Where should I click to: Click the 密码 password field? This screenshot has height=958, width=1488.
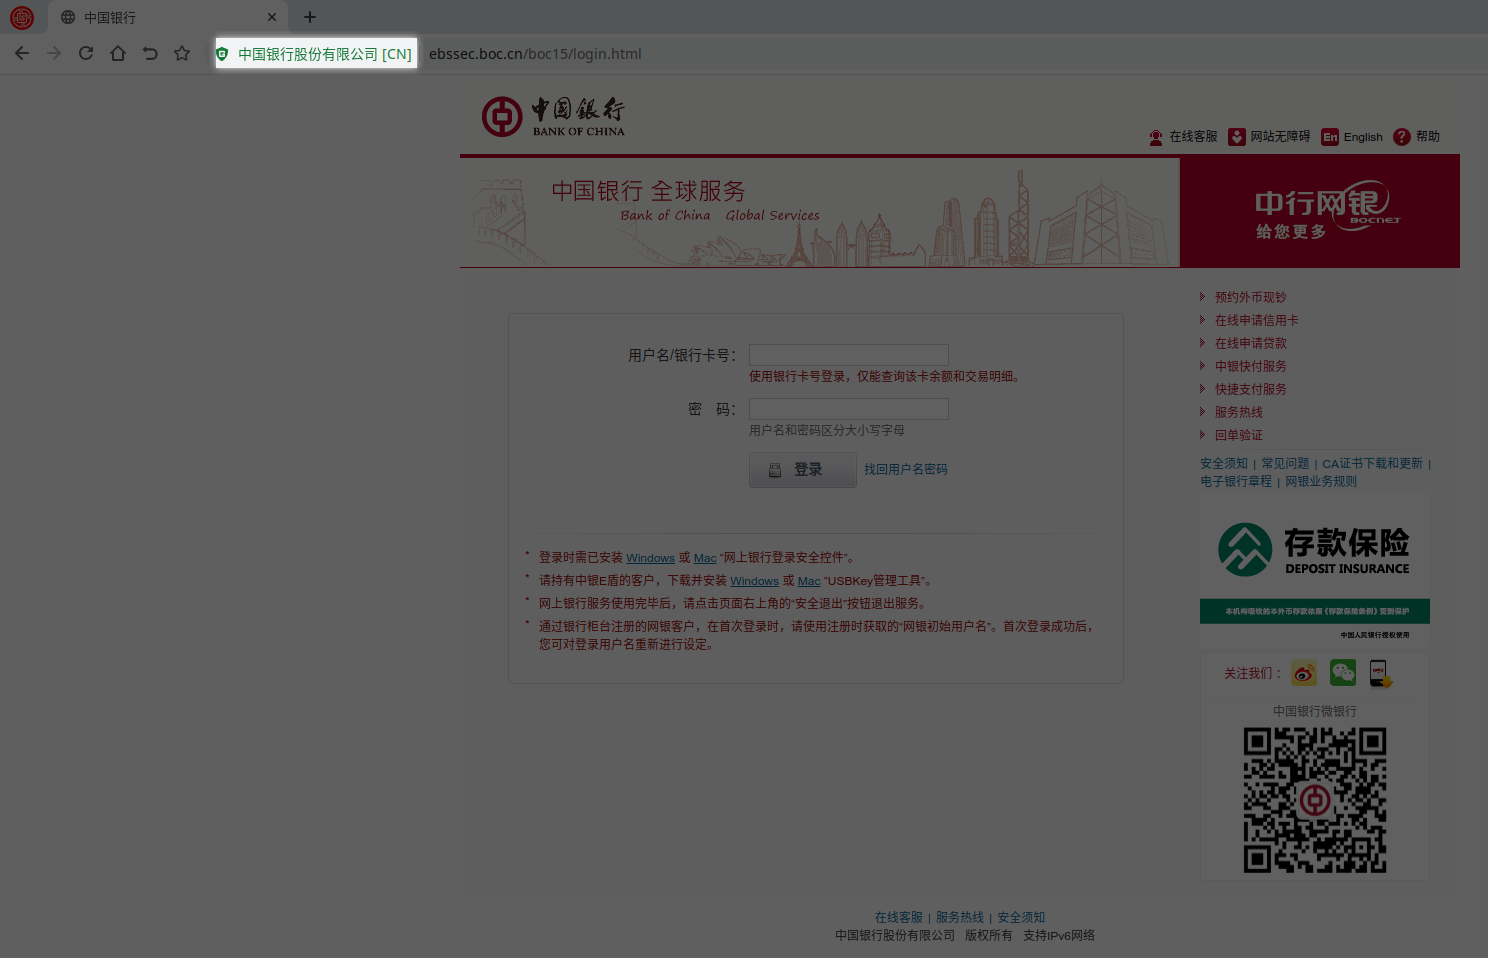pyautogui.click(x=849, y=409)
